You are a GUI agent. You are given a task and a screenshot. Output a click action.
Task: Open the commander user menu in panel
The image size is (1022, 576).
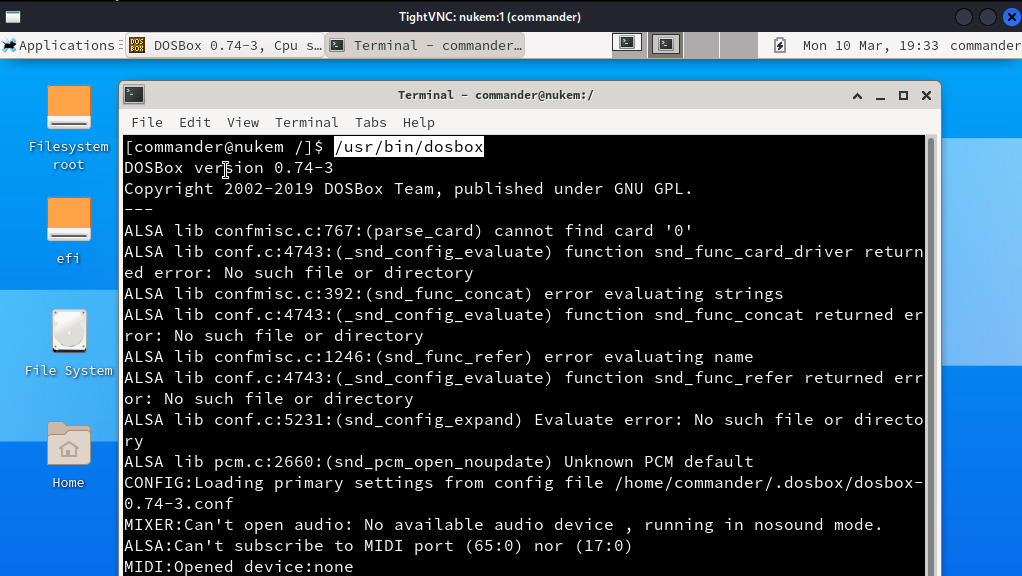pyautogui.click(x=985, y=45)
